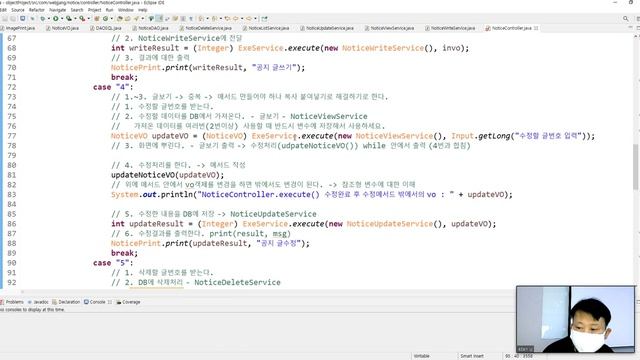Switch to the DAOSQL.java editor tab
Image resolution: width=640 pixels, height=360 pixels.
(106, 28)
